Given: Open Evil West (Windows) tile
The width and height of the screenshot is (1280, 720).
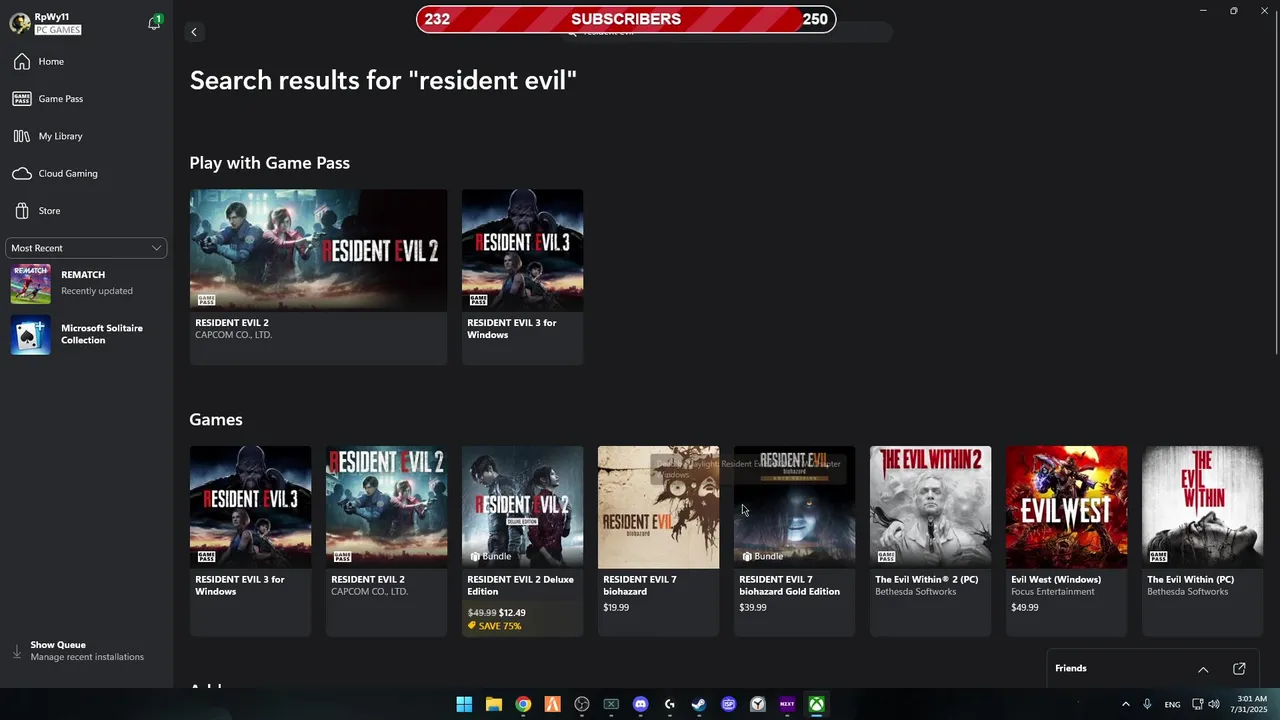Looking at the screenshot, I should pyautogui.click(x=1066, y=541).
